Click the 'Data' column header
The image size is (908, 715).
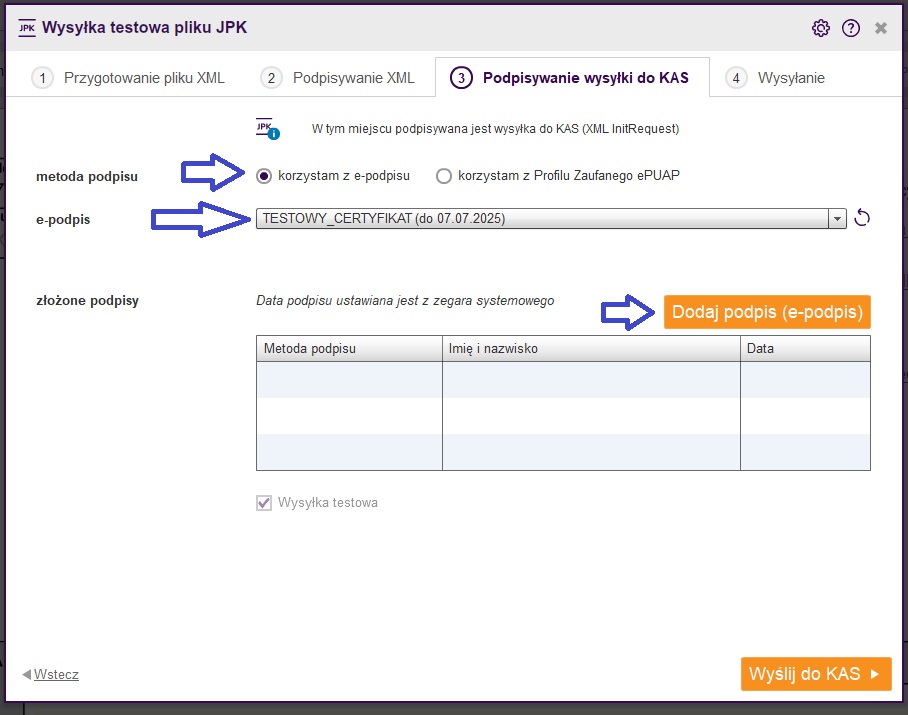click(x=806, y=349)
